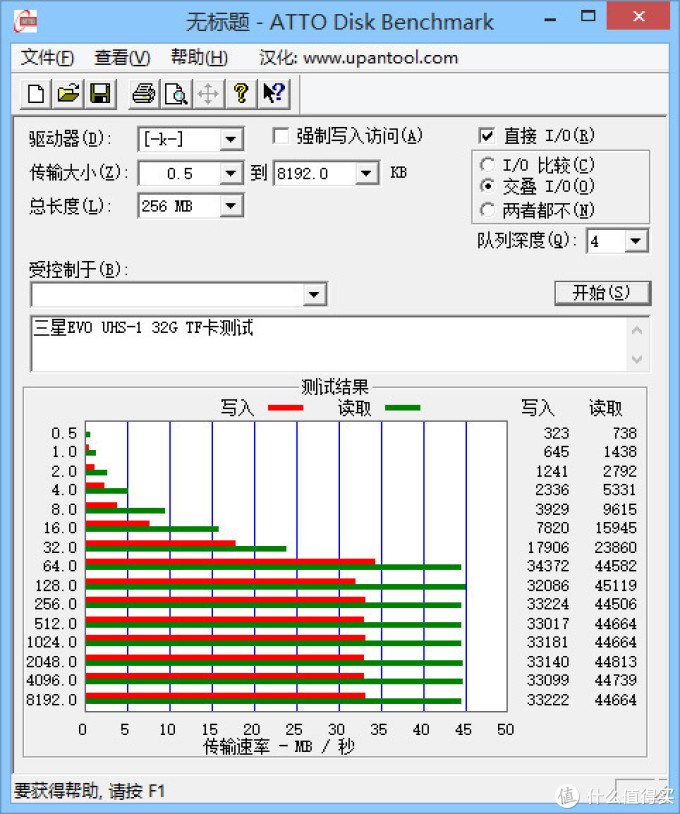Print results using the printer icon
Screen dimensions: 680x814
(144, 94)
